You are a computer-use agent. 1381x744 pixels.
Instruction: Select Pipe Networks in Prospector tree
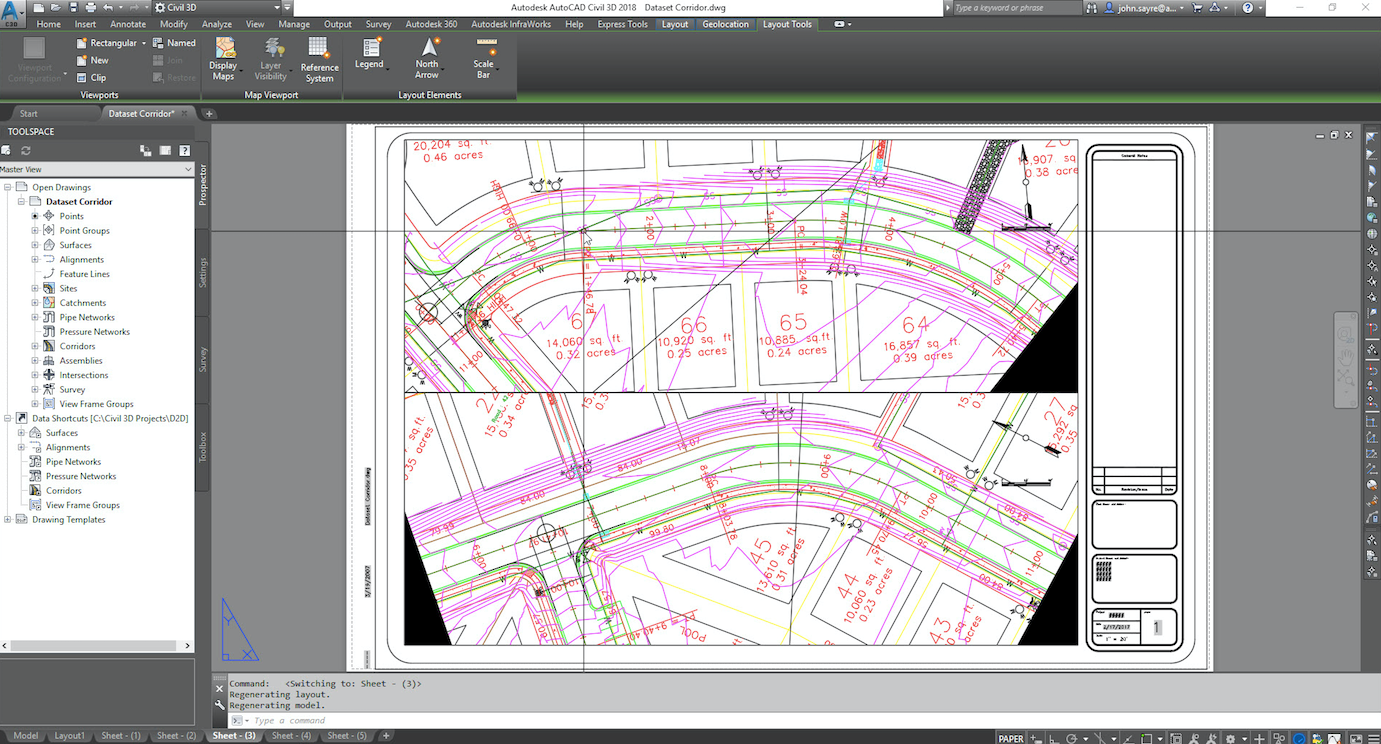[x=87, y=317]
